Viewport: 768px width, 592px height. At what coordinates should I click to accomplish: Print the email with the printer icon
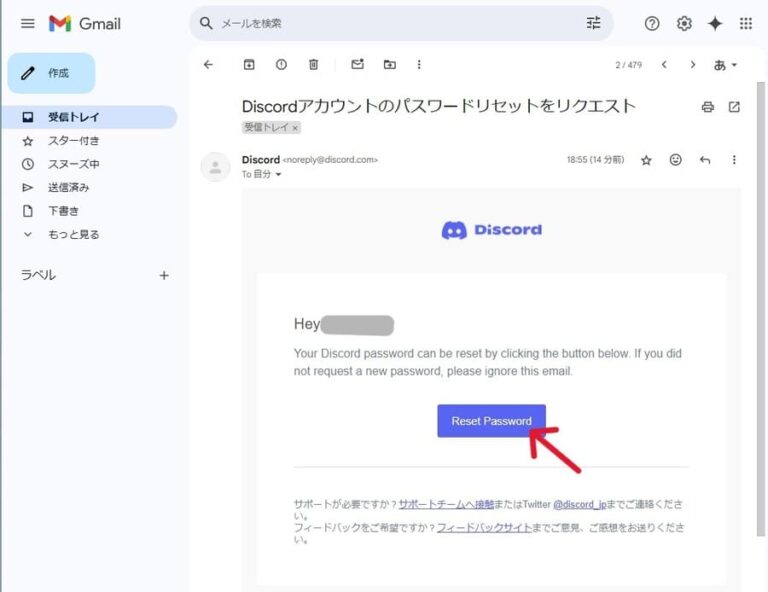[x=707, y=107]
